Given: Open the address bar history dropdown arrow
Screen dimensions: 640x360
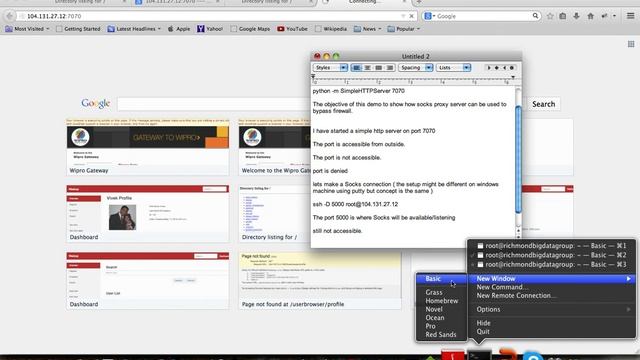Looking at the screenshot, I should pos(403,16).
